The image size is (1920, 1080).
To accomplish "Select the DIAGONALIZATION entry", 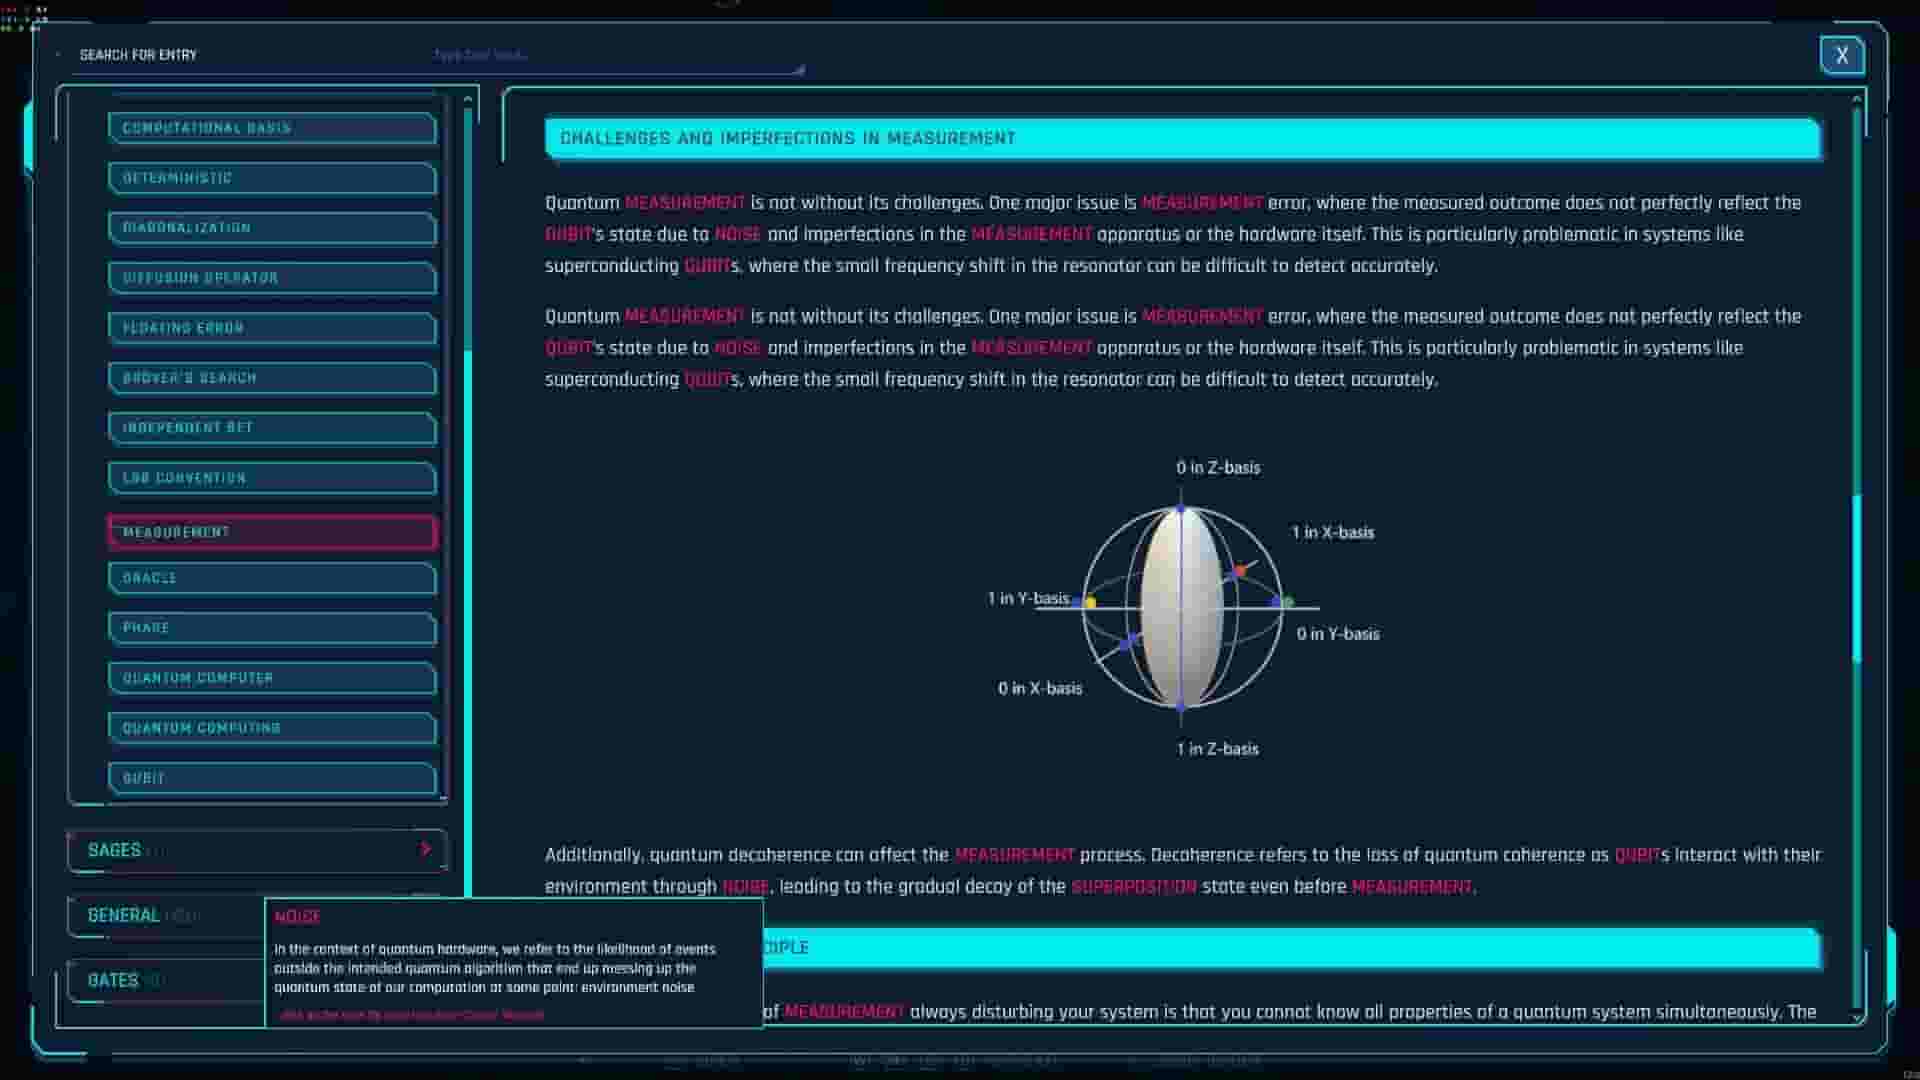I will point(271,228).
